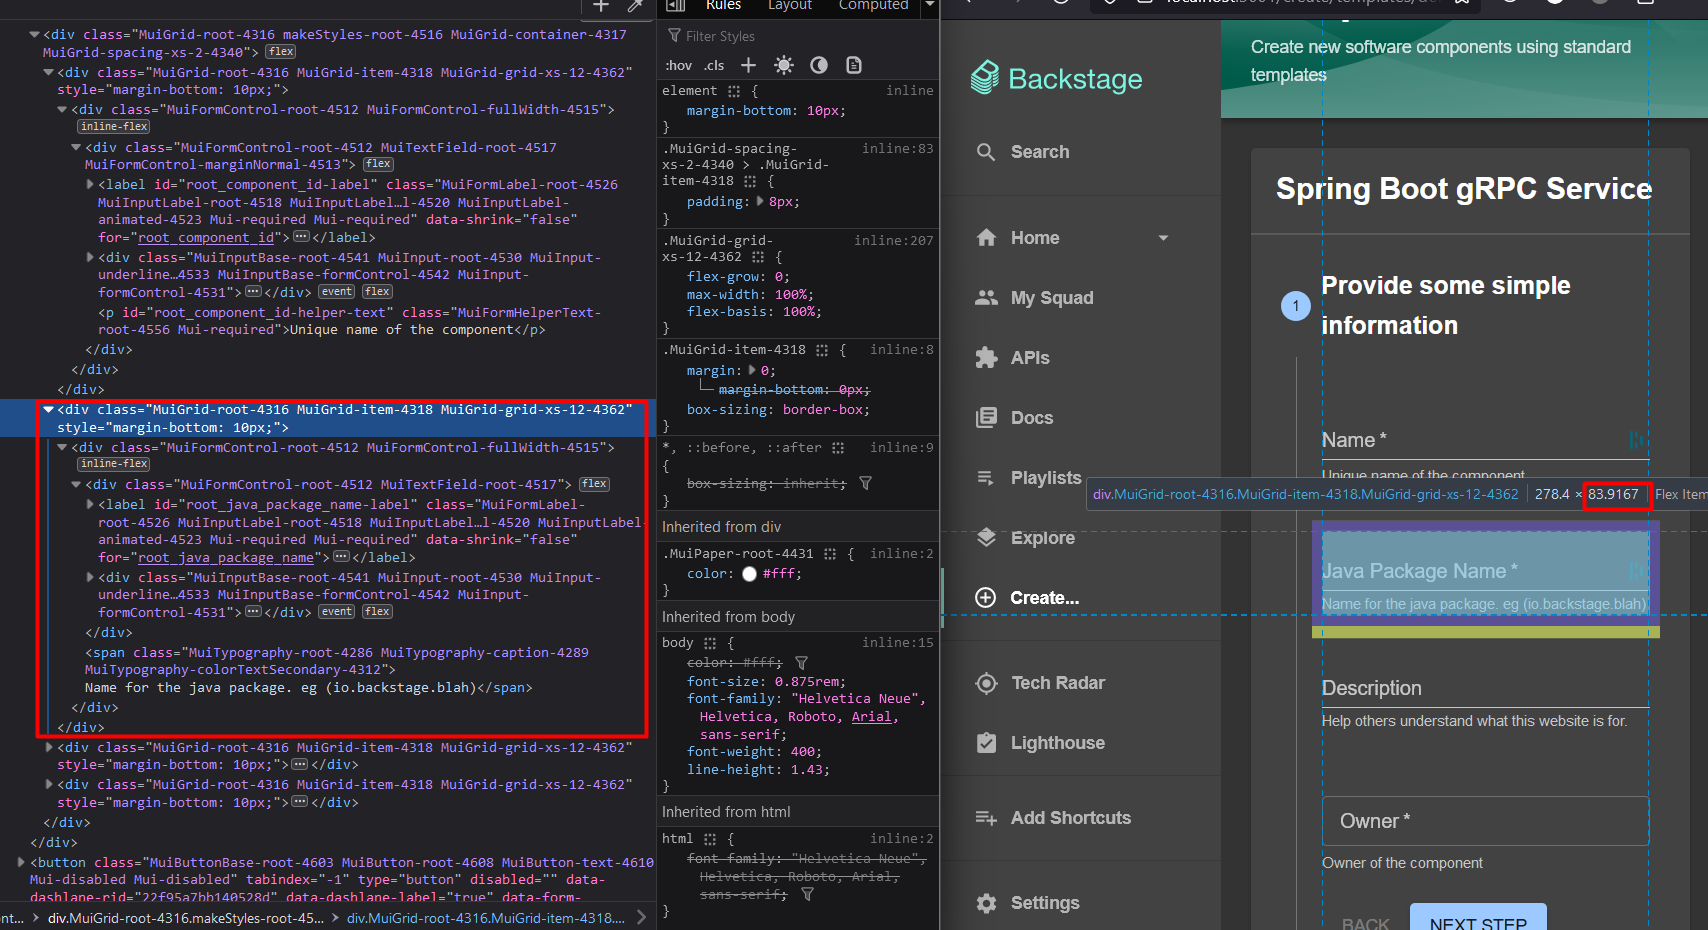Toggle the three-pane inspector icon beside Rules

pyautogui.click(x=676, y=5)
